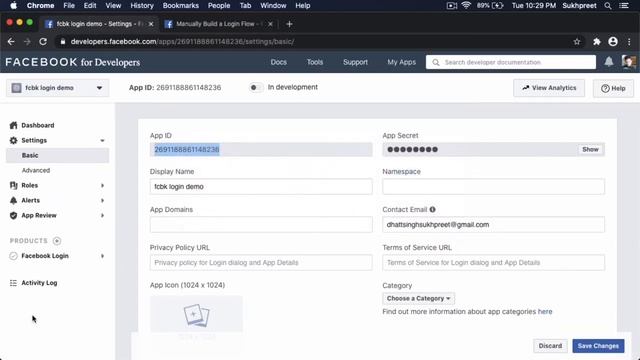Open the user profile avatar in header
The image size is (640, 360).
coord(629,62)
